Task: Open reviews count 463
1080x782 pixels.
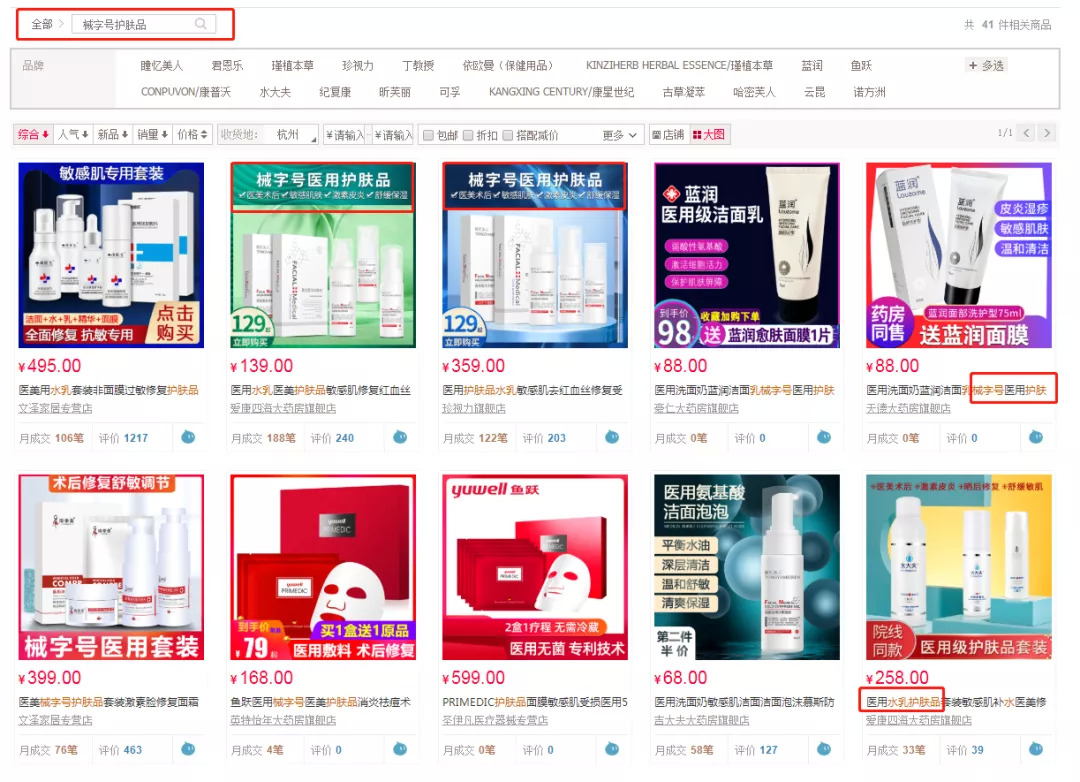Action: (x=133, y=750)
